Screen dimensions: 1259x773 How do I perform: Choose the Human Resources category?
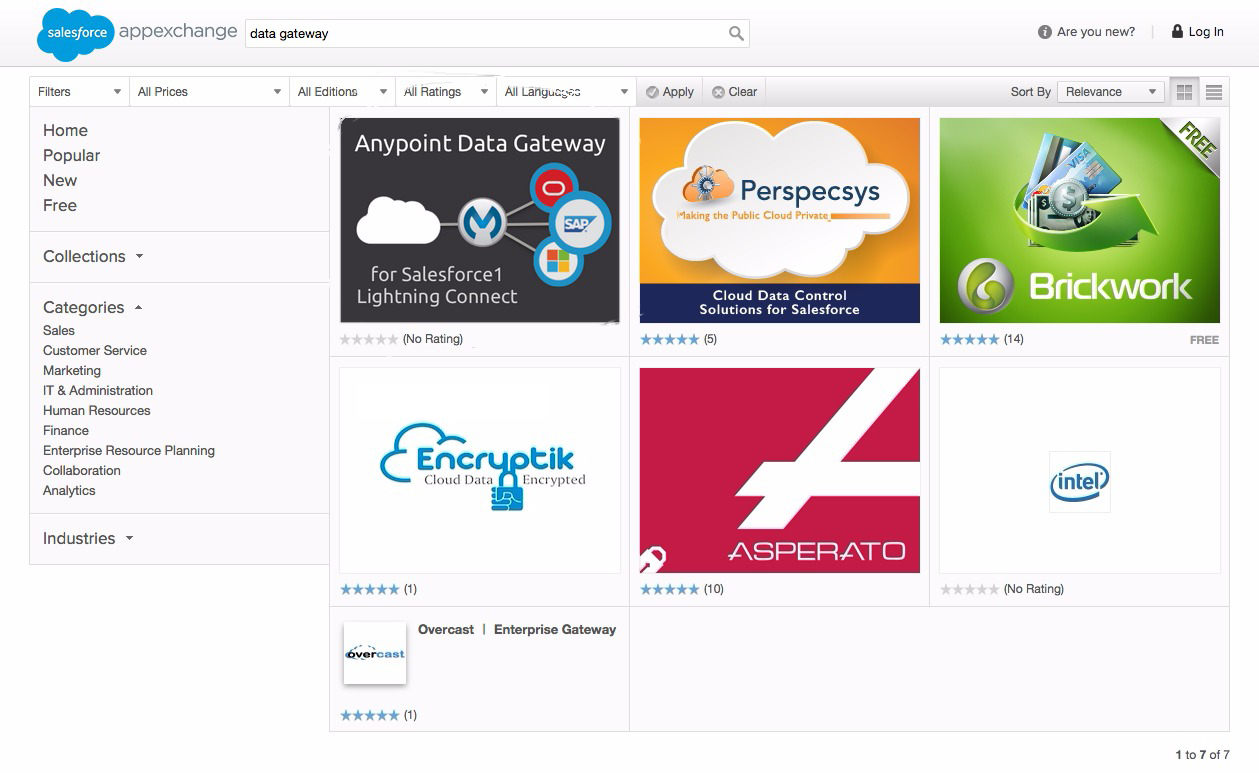(97, 410)
